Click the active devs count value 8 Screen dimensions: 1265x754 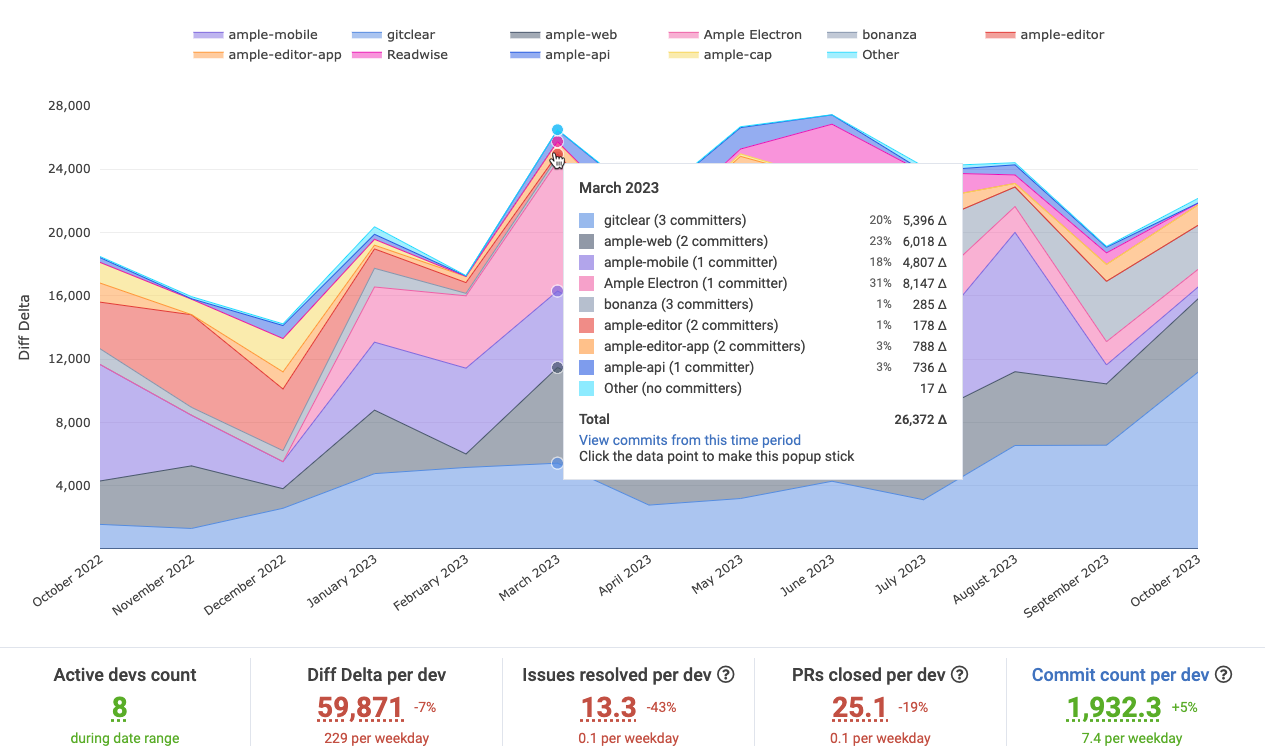click(x=119, y=708)
